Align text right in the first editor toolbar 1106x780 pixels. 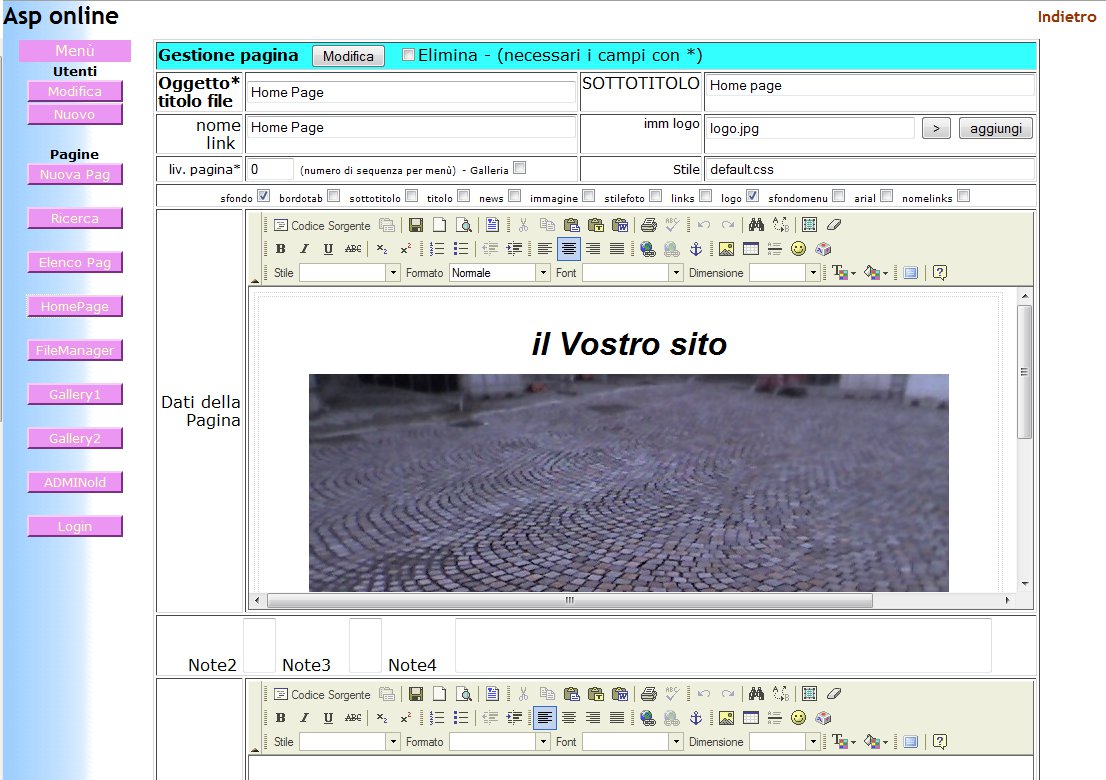point(592,249)
